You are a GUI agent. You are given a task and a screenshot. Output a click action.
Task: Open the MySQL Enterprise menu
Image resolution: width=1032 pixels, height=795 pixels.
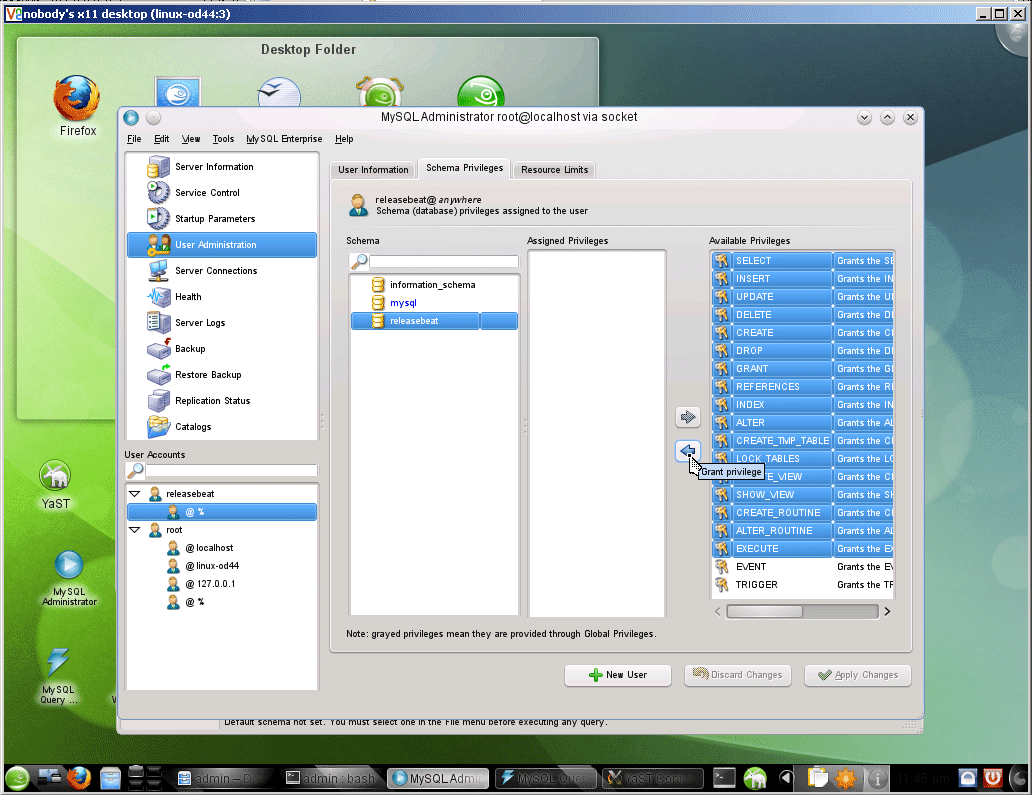284,139
